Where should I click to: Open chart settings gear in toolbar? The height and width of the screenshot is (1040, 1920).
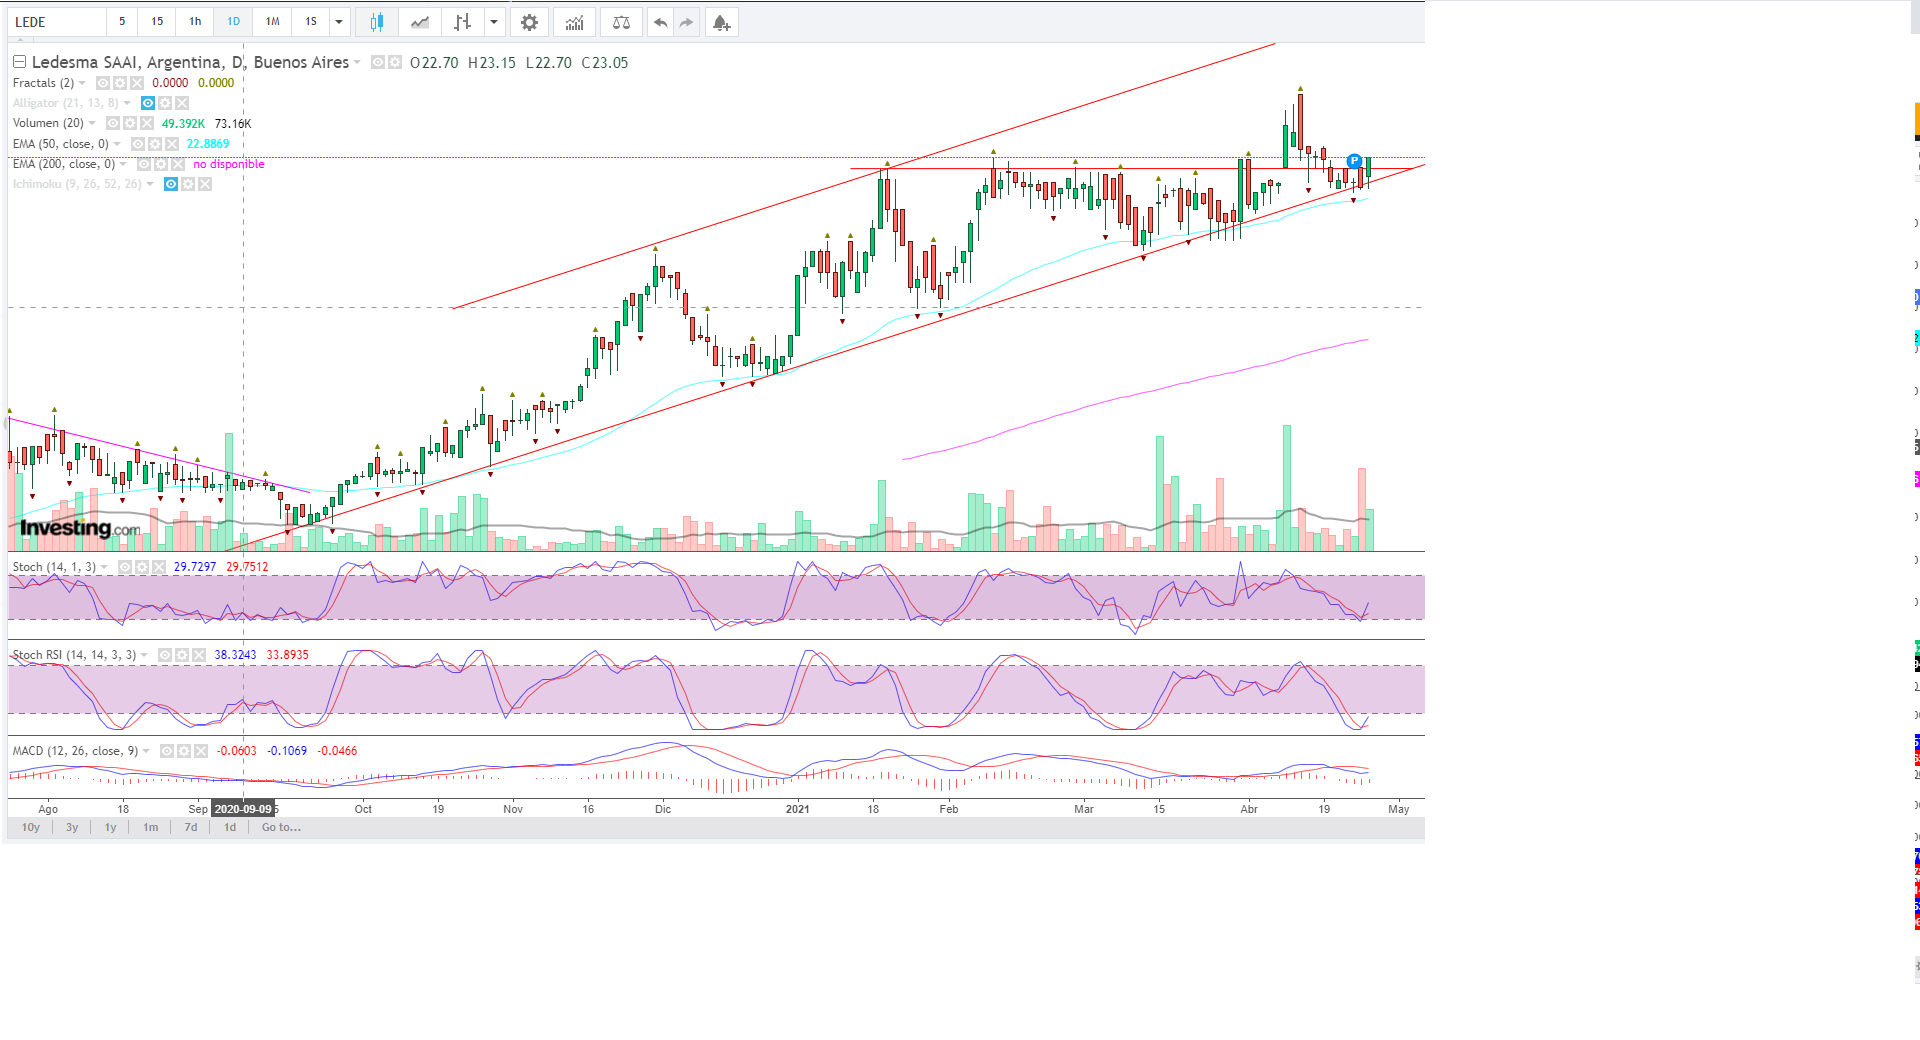(x=529, y=22)
